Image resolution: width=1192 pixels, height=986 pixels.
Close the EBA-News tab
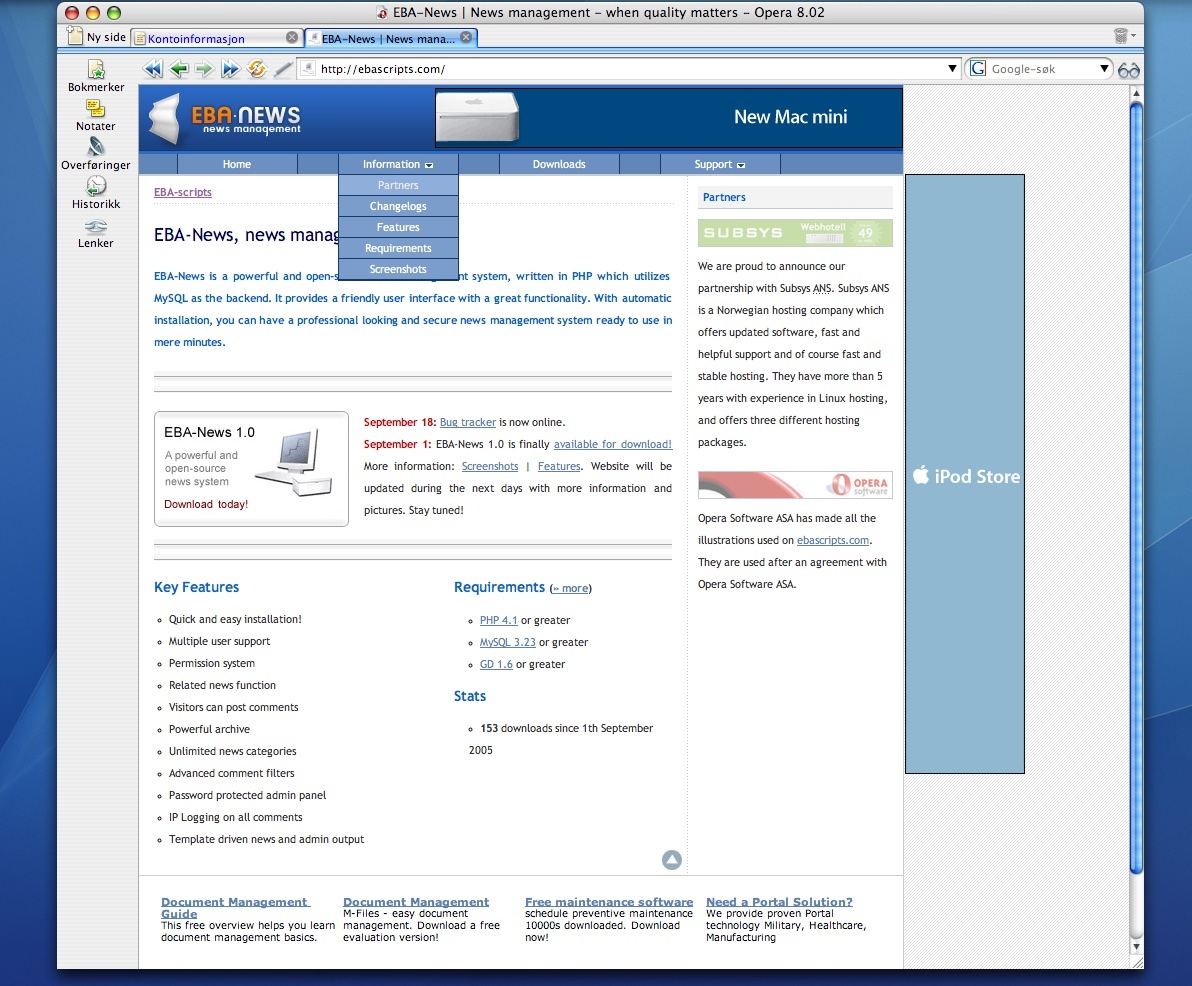(x=466, y=37)
